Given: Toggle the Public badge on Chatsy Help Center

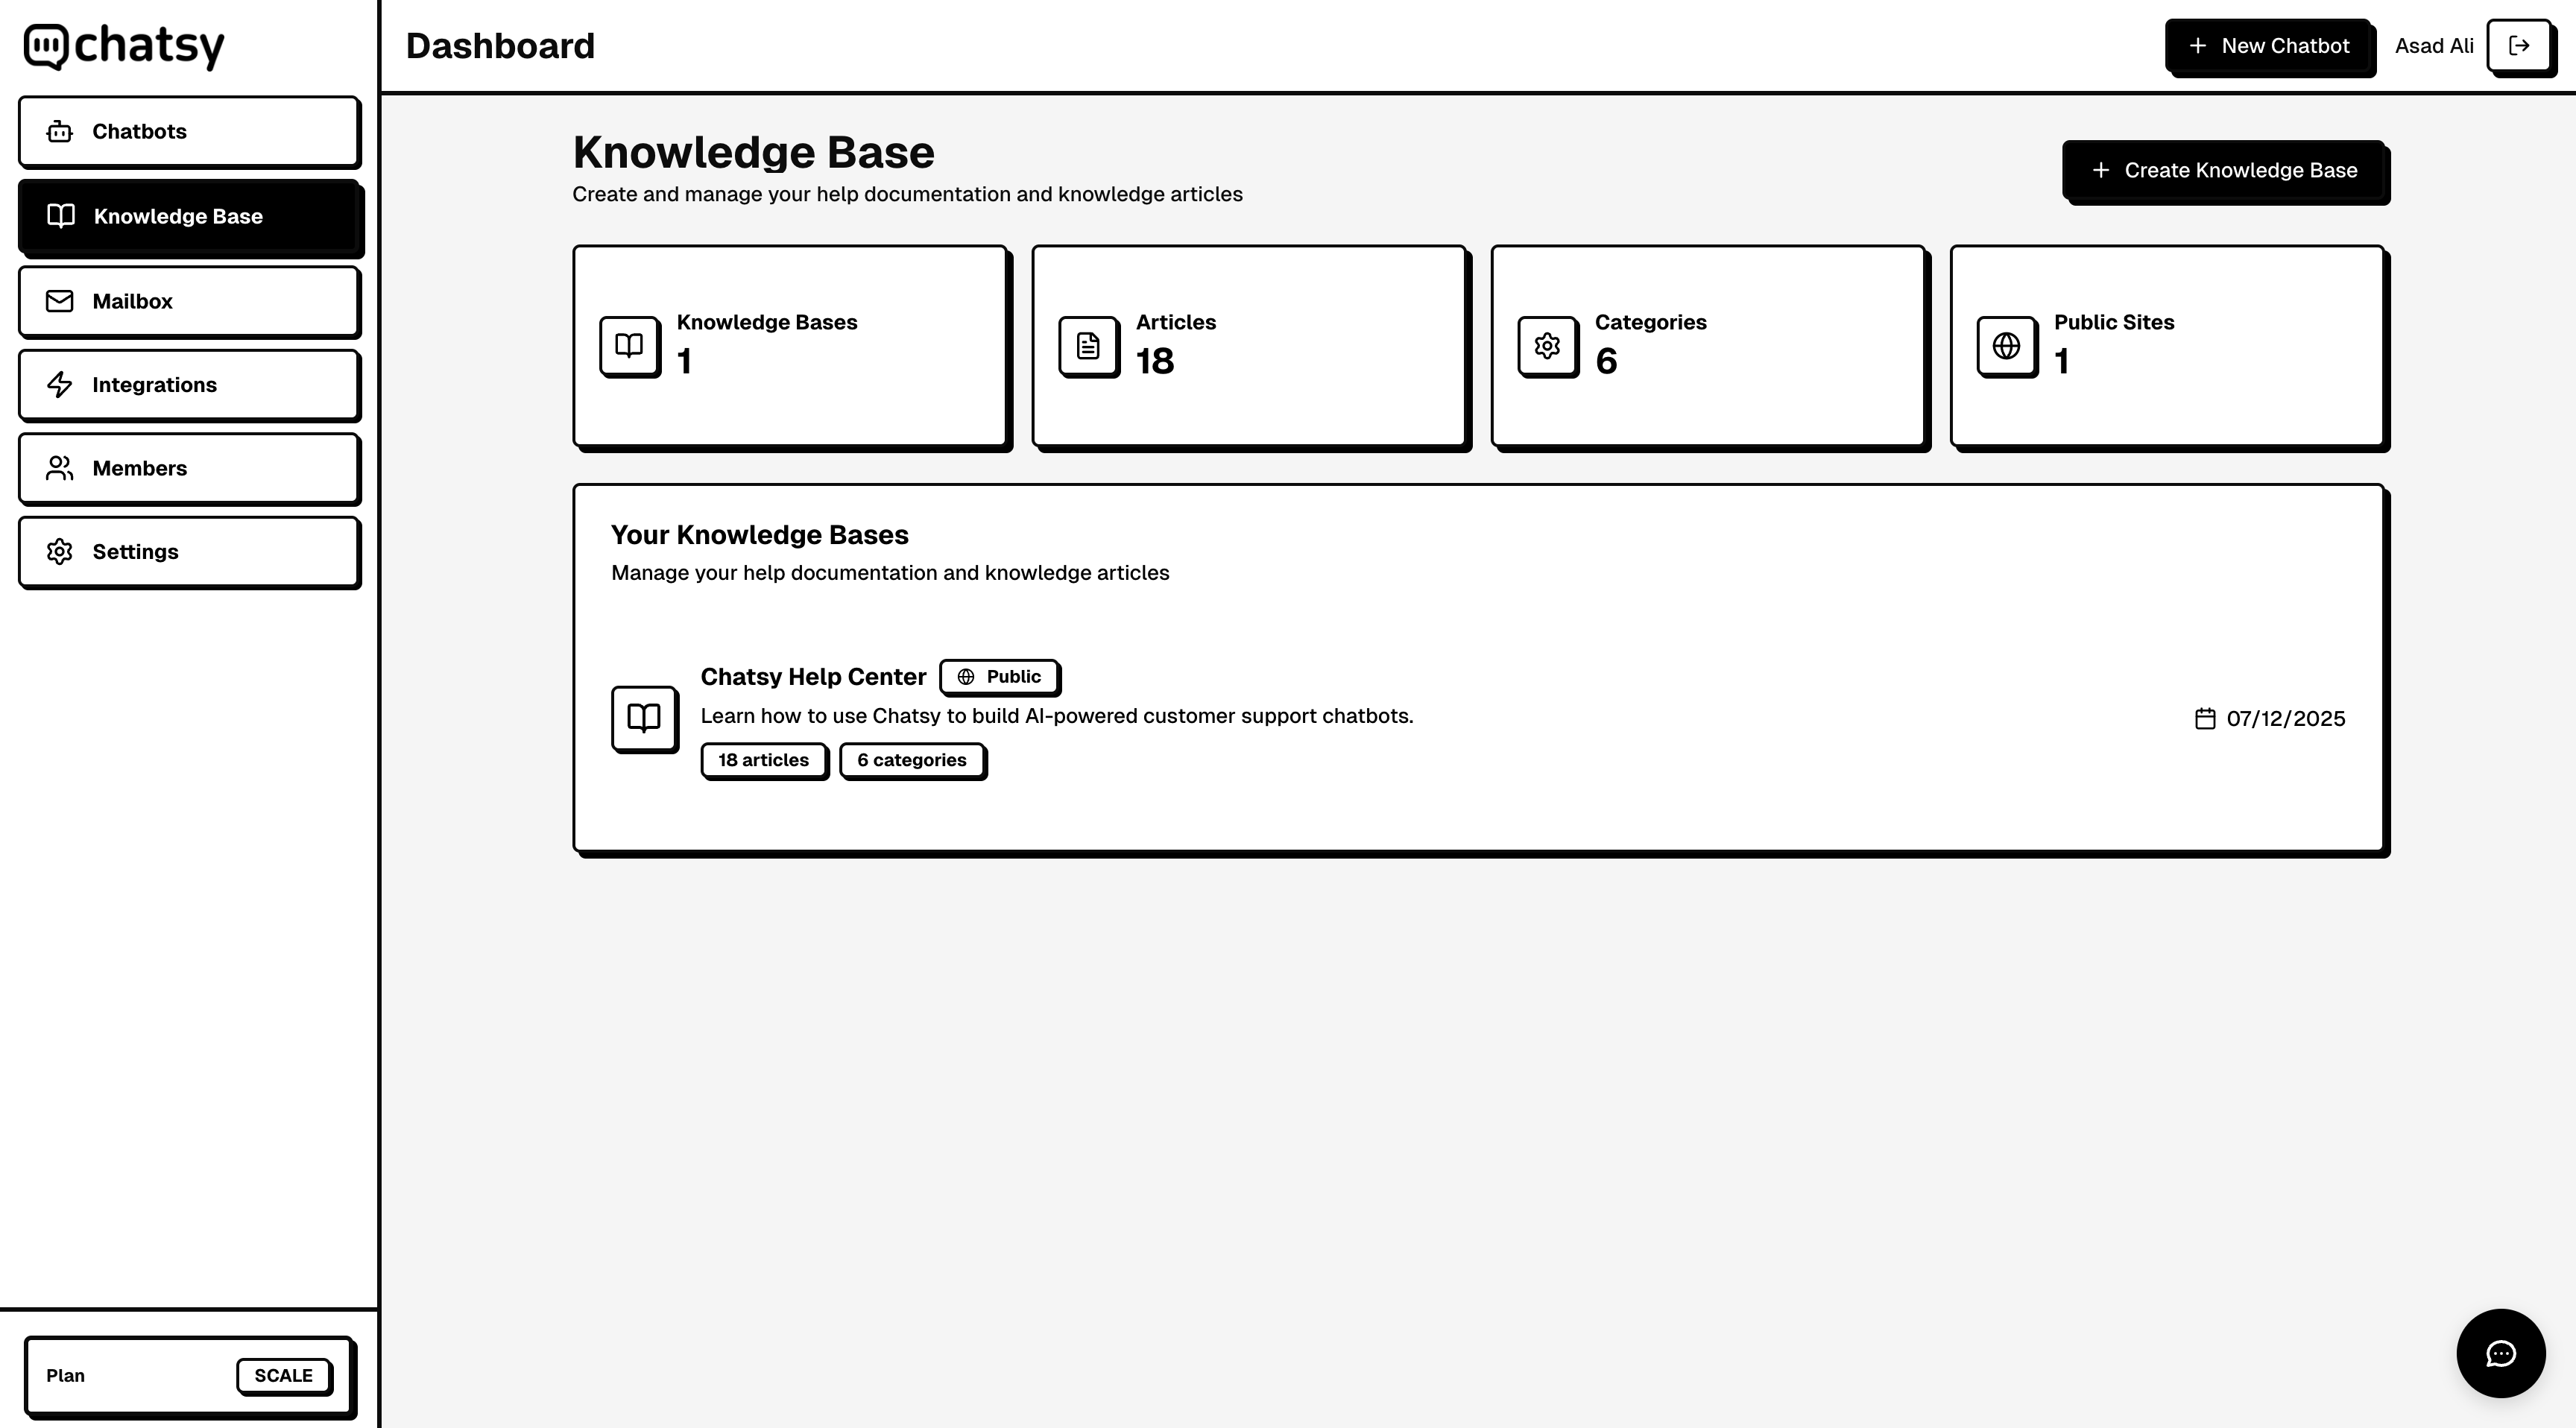Looking at the screenshot, I should tap(999, 676).
